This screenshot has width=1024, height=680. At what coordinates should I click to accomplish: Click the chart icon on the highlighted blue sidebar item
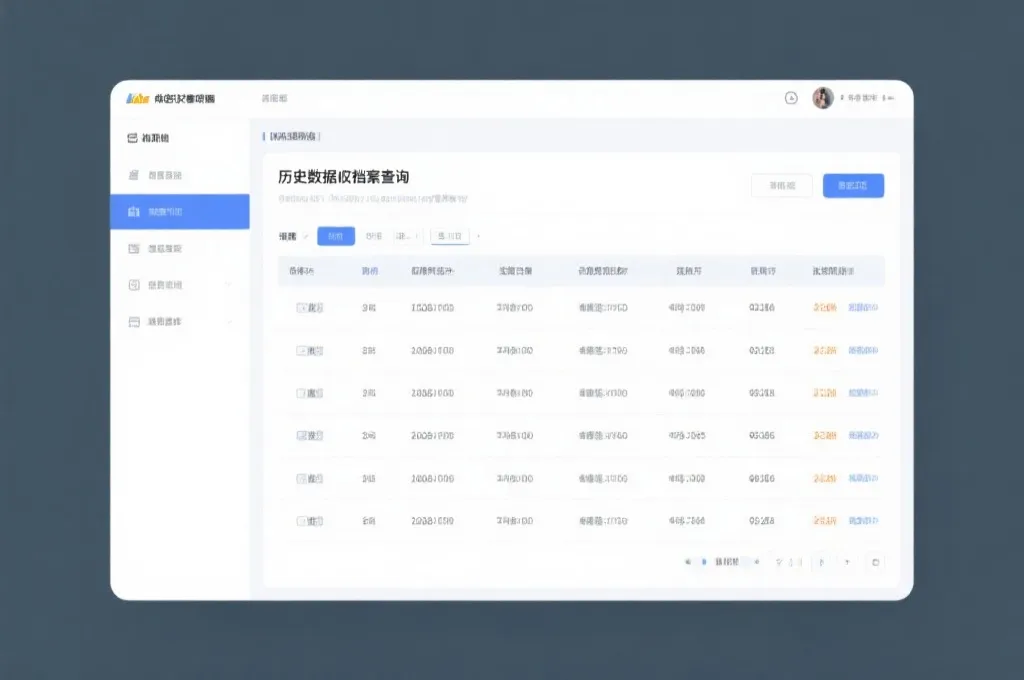tap(132, 211)
